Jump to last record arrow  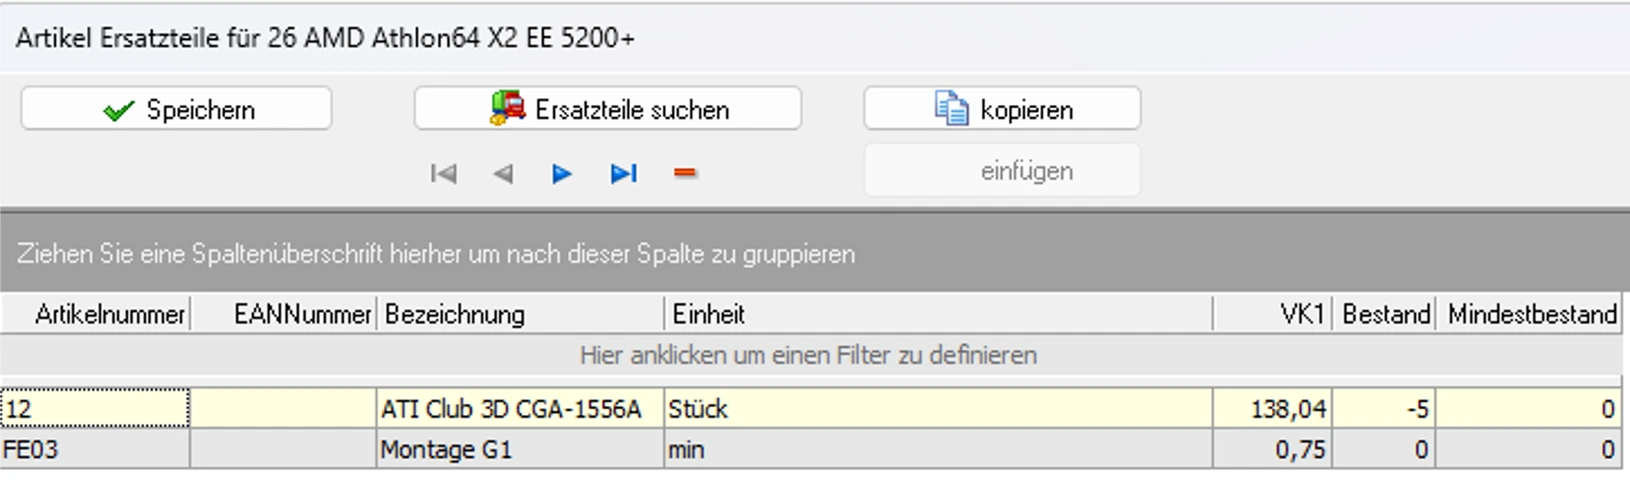click(623, 174)
